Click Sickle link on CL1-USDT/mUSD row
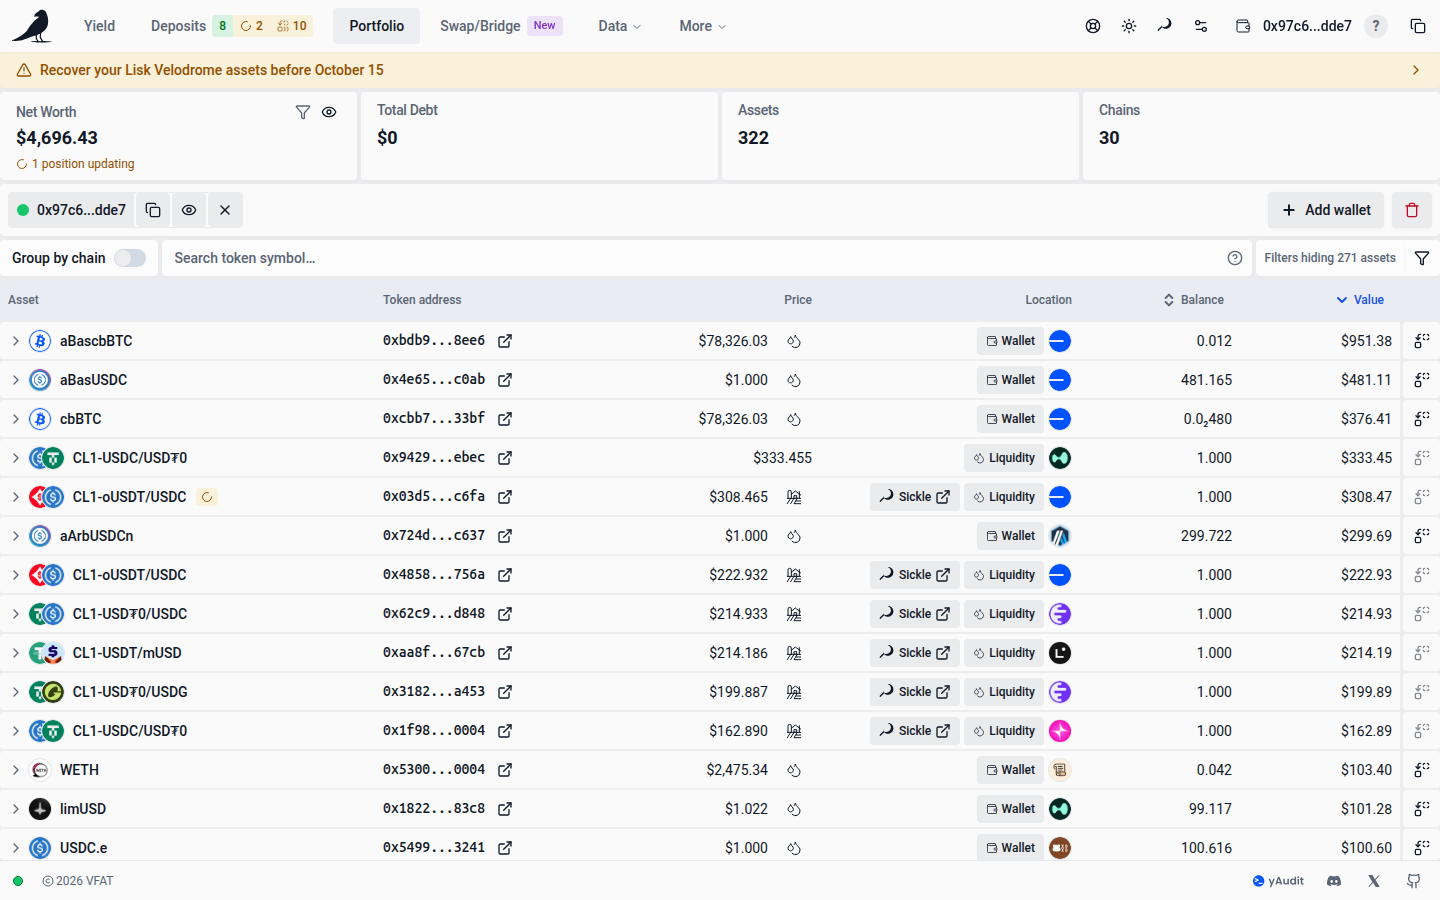The height and width of the screenshot is (900, 1440). tap(915, 653)
